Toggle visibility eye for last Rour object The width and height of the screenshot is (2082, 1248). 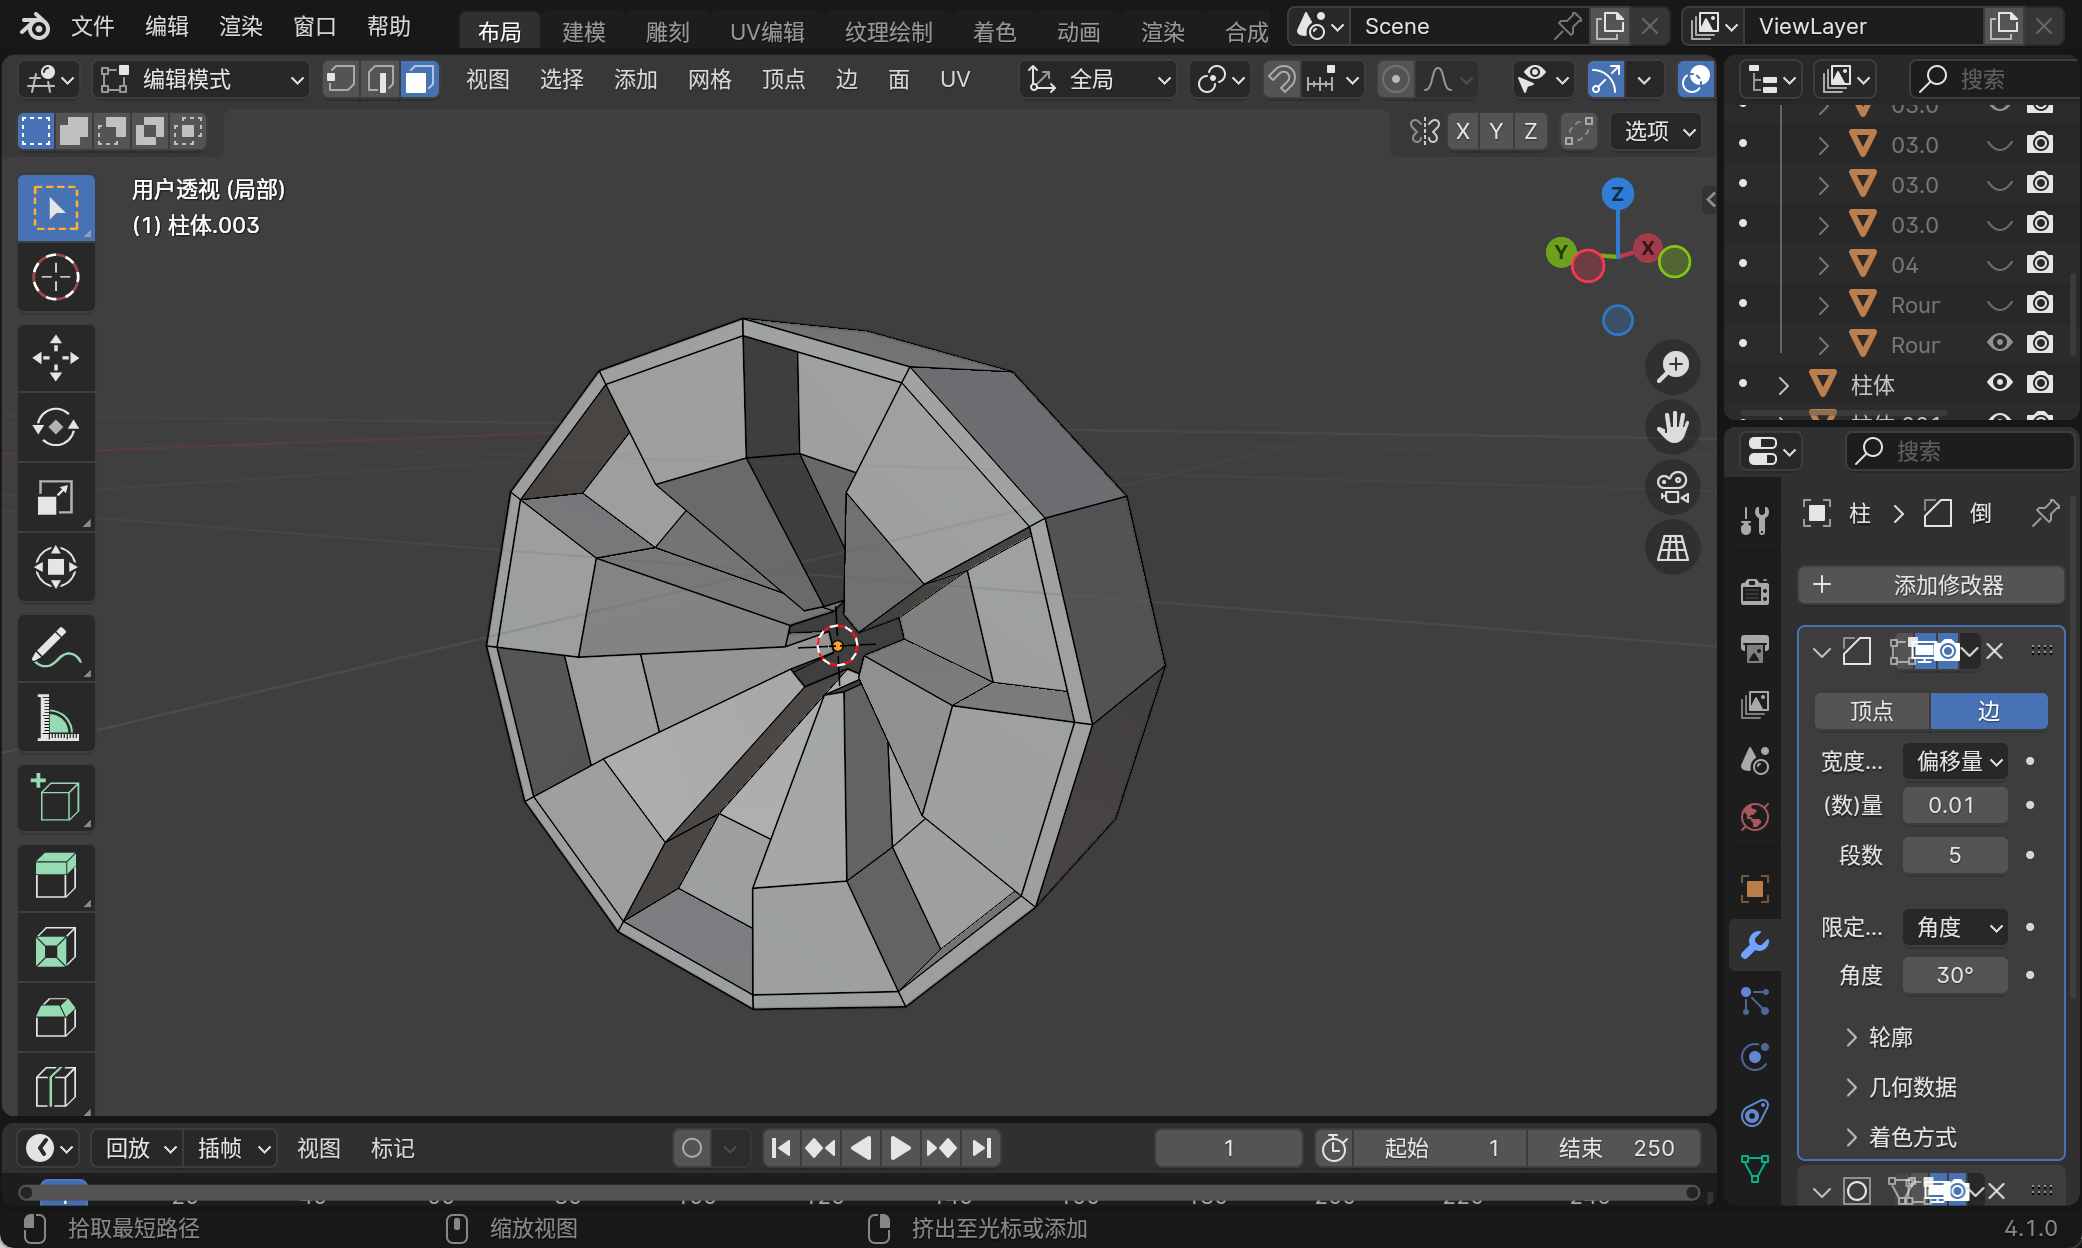[x=1999, y=343]
